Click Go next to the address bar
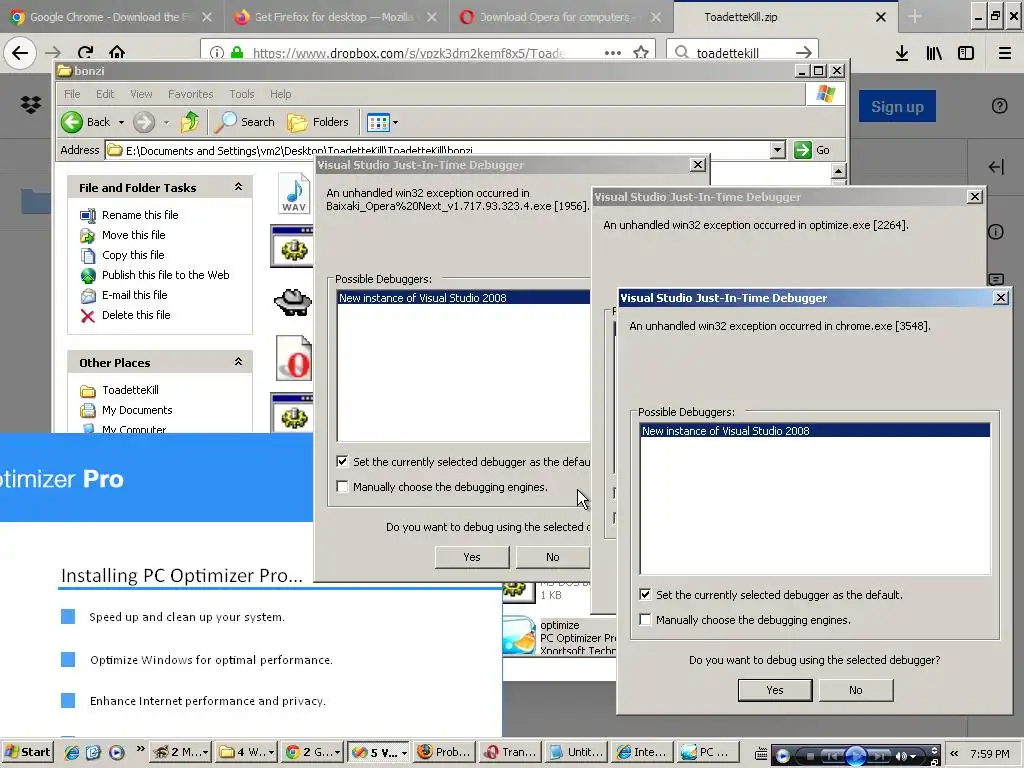This screenshot has width=1024, height=768. [x=812, y=150]
